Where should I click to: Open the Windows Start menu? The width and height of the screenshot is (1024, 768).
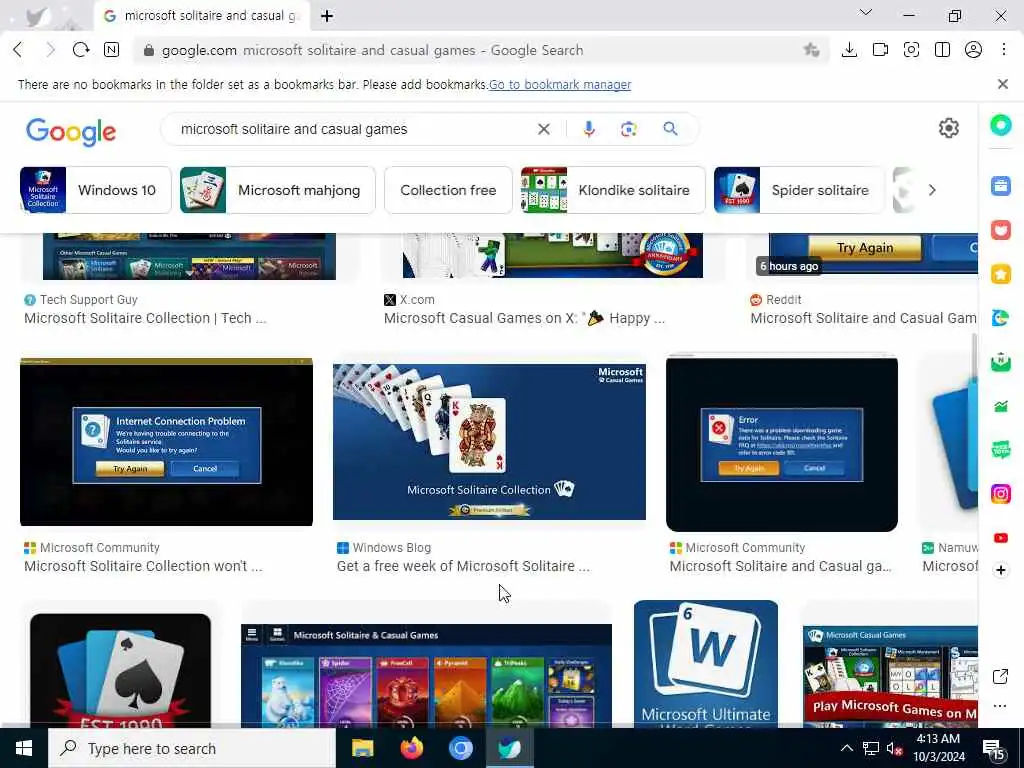[24, 748]
